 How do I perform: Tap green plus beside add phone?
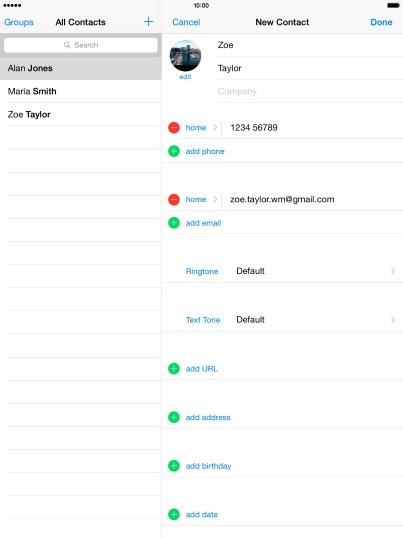[174, 151]
